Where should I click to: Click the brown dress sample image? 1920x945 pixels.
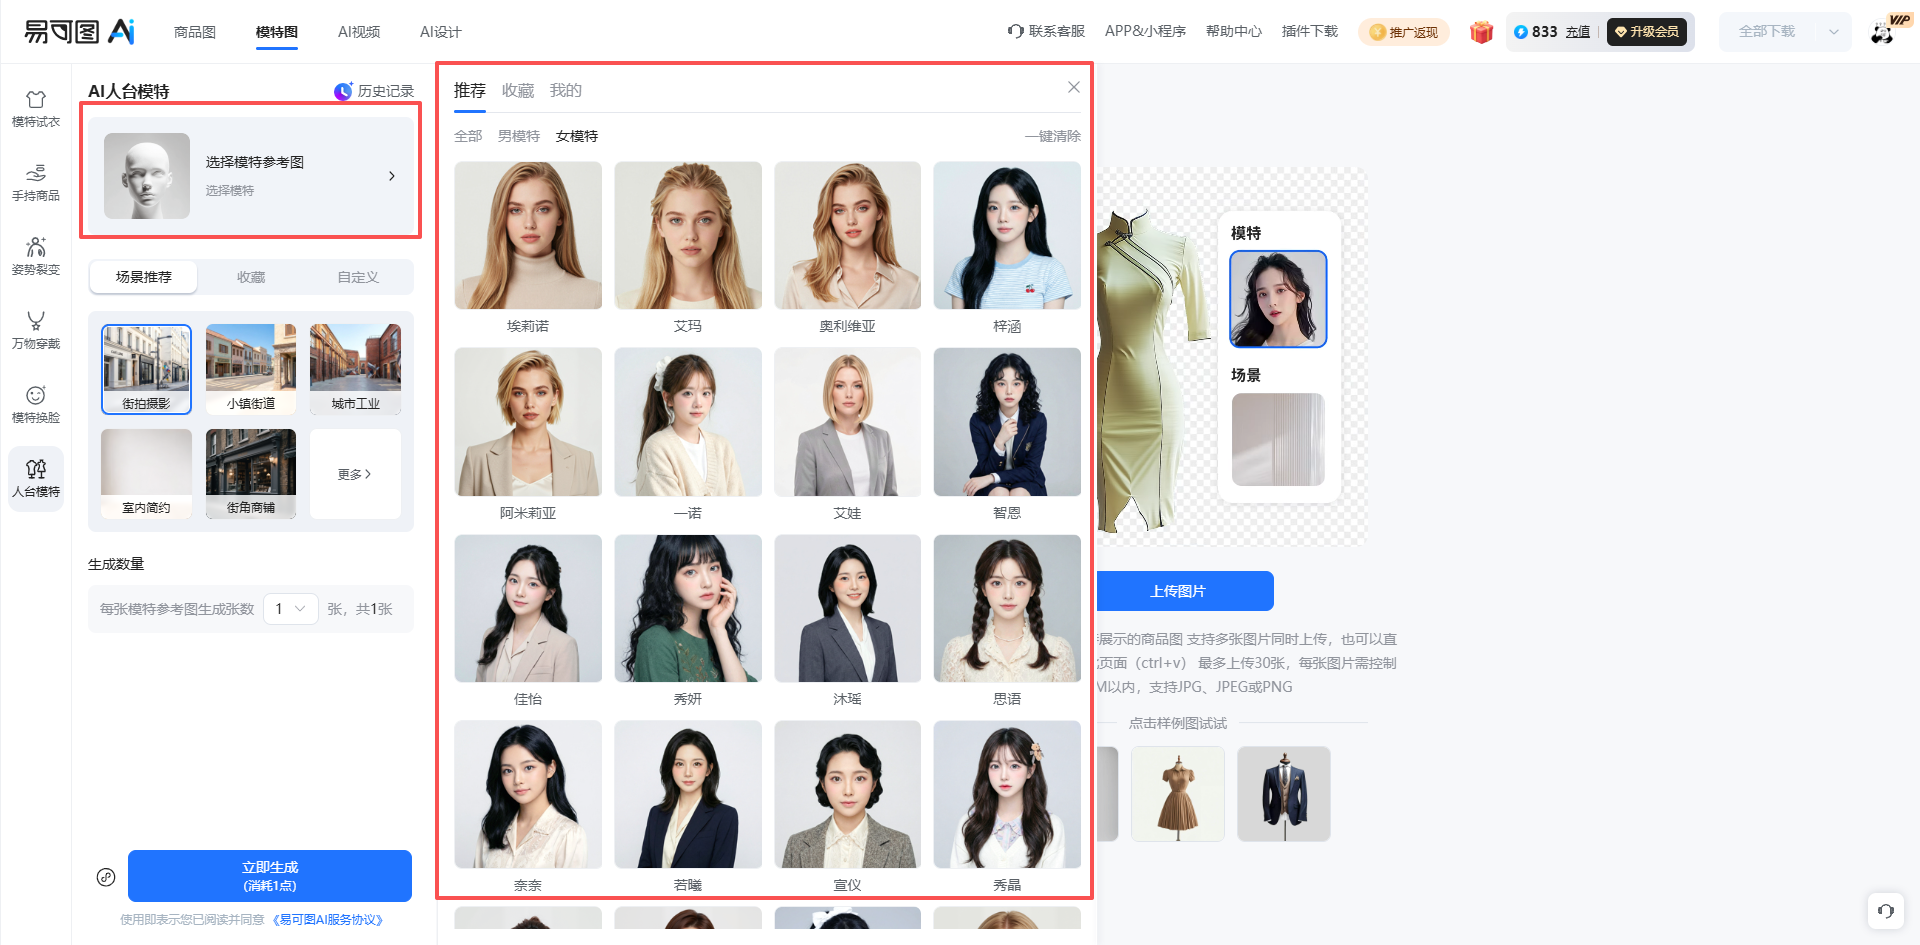pos(1178,794)
